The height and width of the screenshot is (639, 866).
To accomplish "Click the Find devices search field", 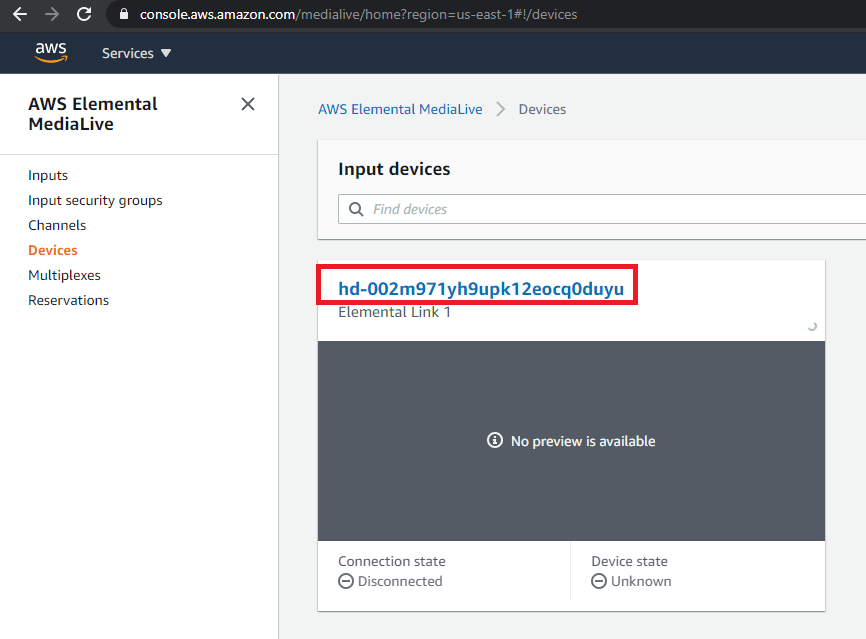I will coord(500,208).
